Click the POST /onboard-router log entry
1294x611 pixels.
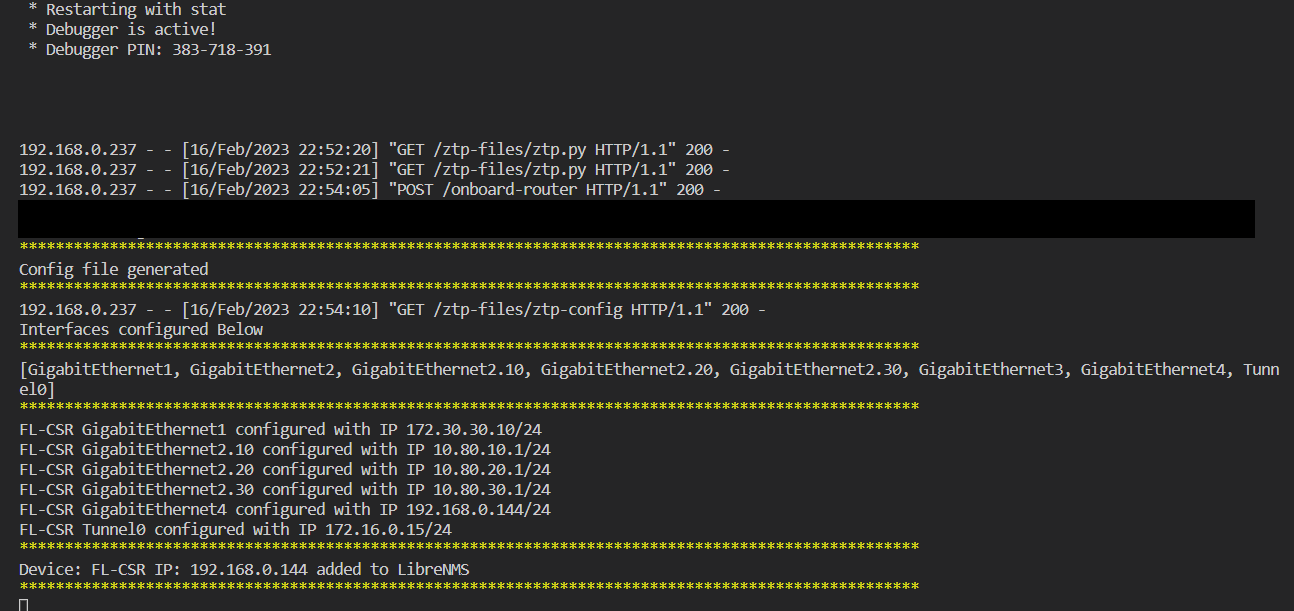(370, 189)
